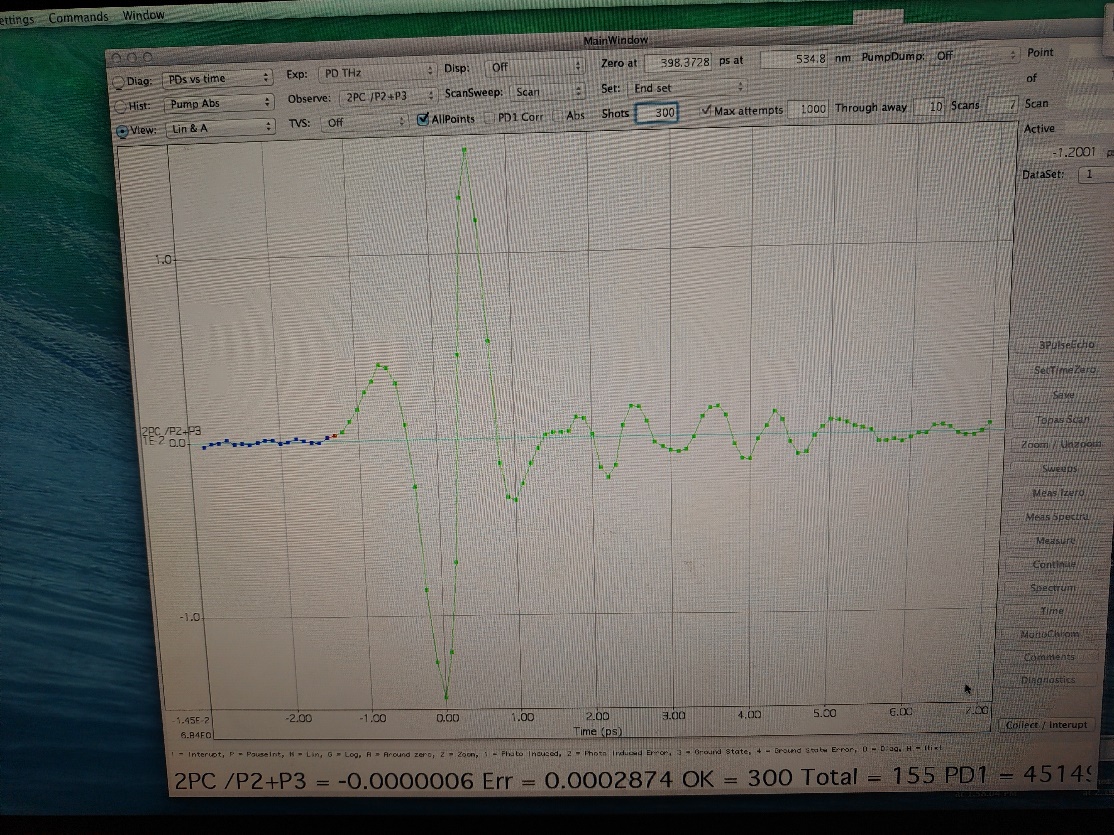1114x835 pixels.
Task: Select the Hist radio button
Action: tap(121, 107)
